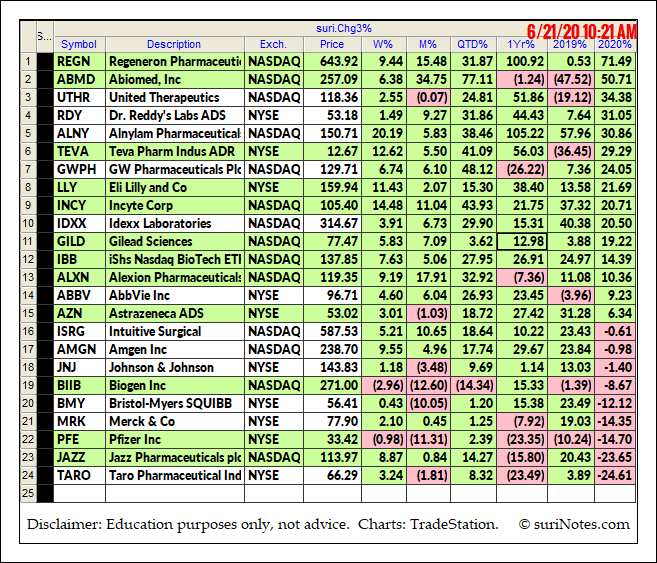The height and width of the screenshot is (563, 657).
Task: Select the Price column header
Action: (x=331, y=44)
